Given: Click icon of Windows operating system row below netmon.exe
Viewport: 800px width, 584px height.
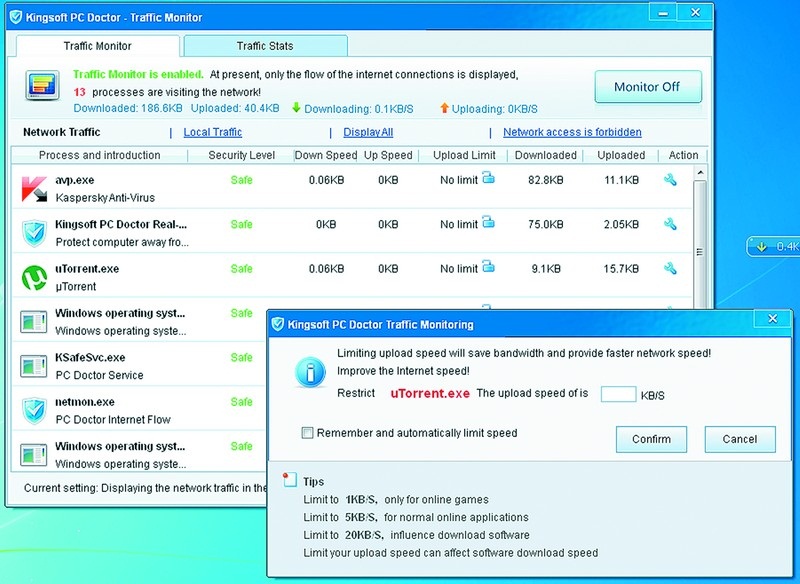Looking at the screenshot, I should click(34, 454).
